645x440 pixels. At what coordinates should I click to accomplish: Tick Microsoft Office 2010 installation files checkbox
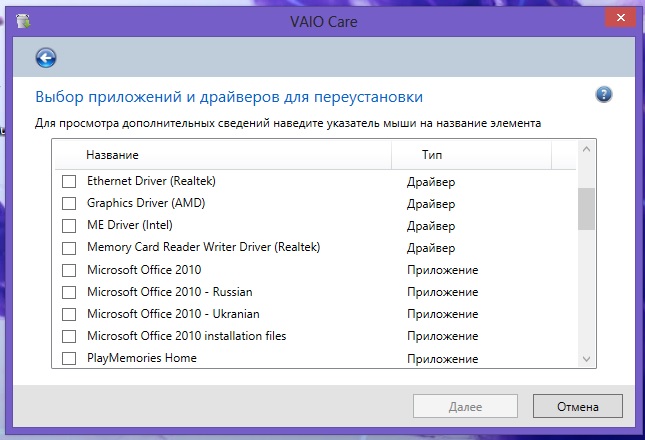click(x=69, y=336)
